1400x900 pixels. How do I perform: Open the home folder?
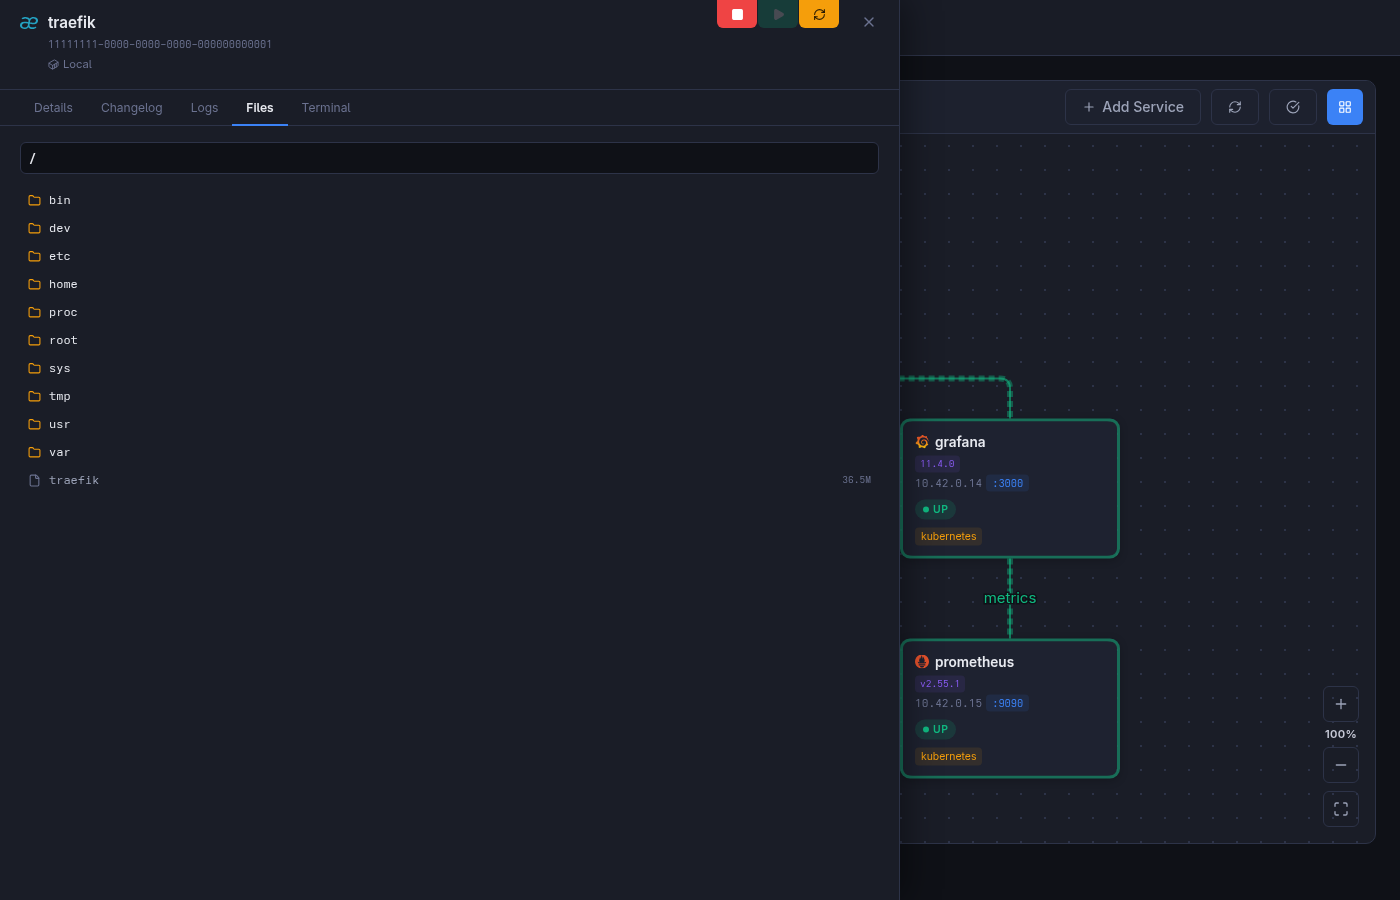[x=449, y=284]
